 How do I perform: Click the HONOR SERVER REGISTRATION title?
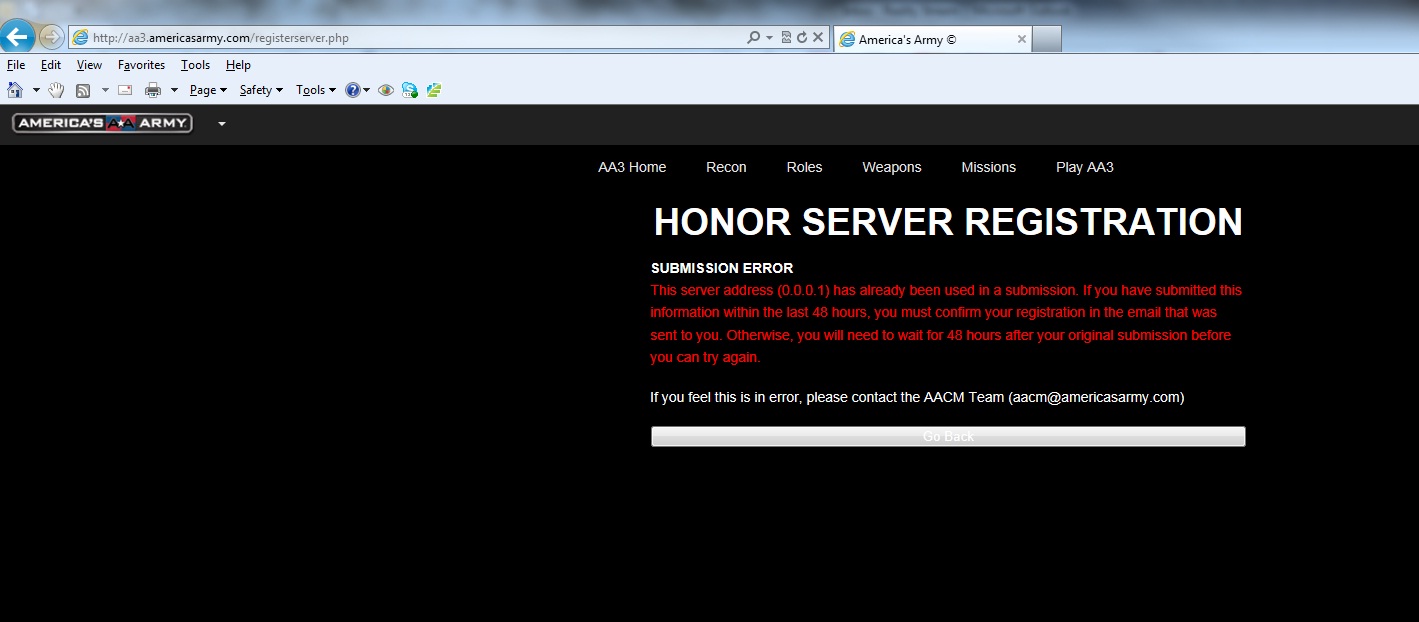(948, 222)
